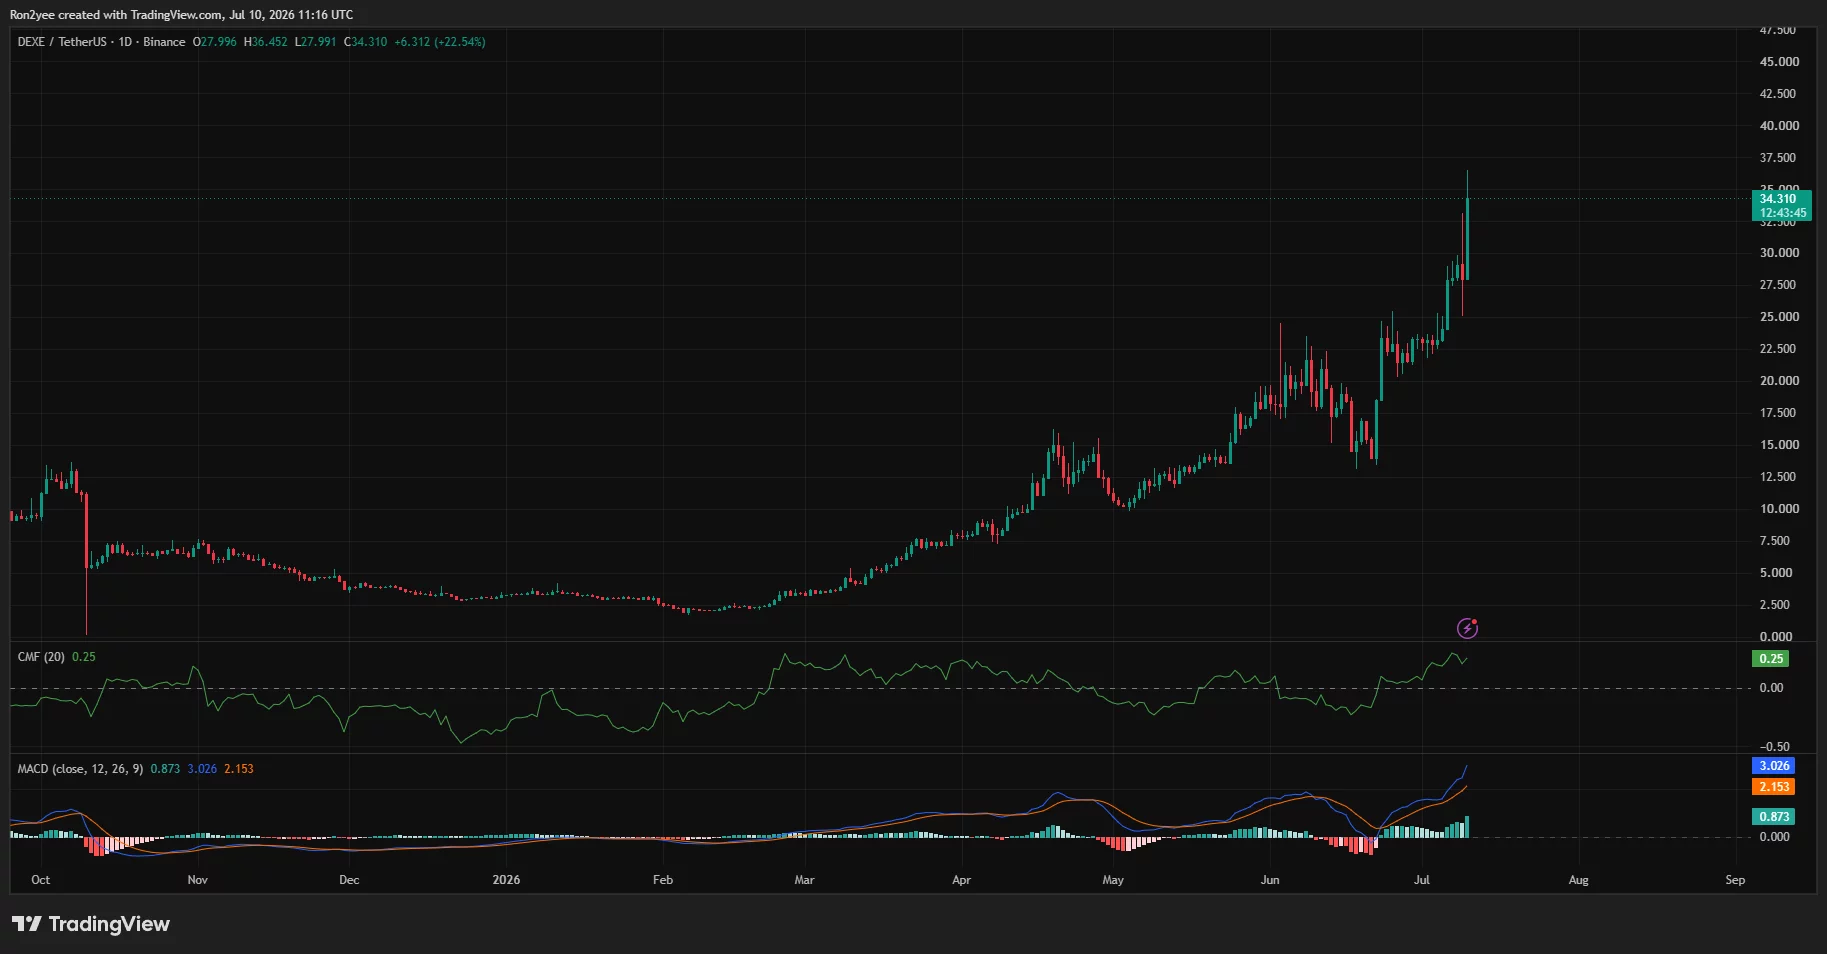Click the 2.500 price axis label

[x=1776, y=605]
